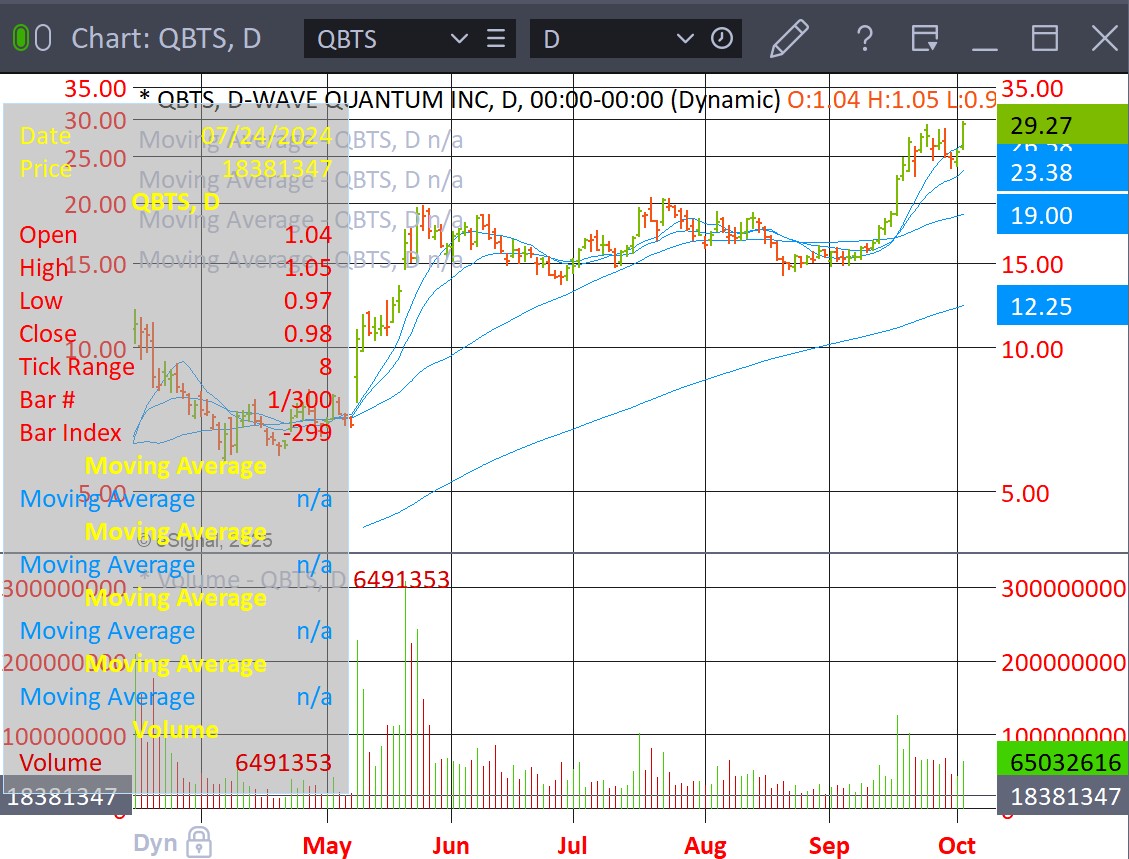Toggle the Dyn scaling label

pos(156,841)
